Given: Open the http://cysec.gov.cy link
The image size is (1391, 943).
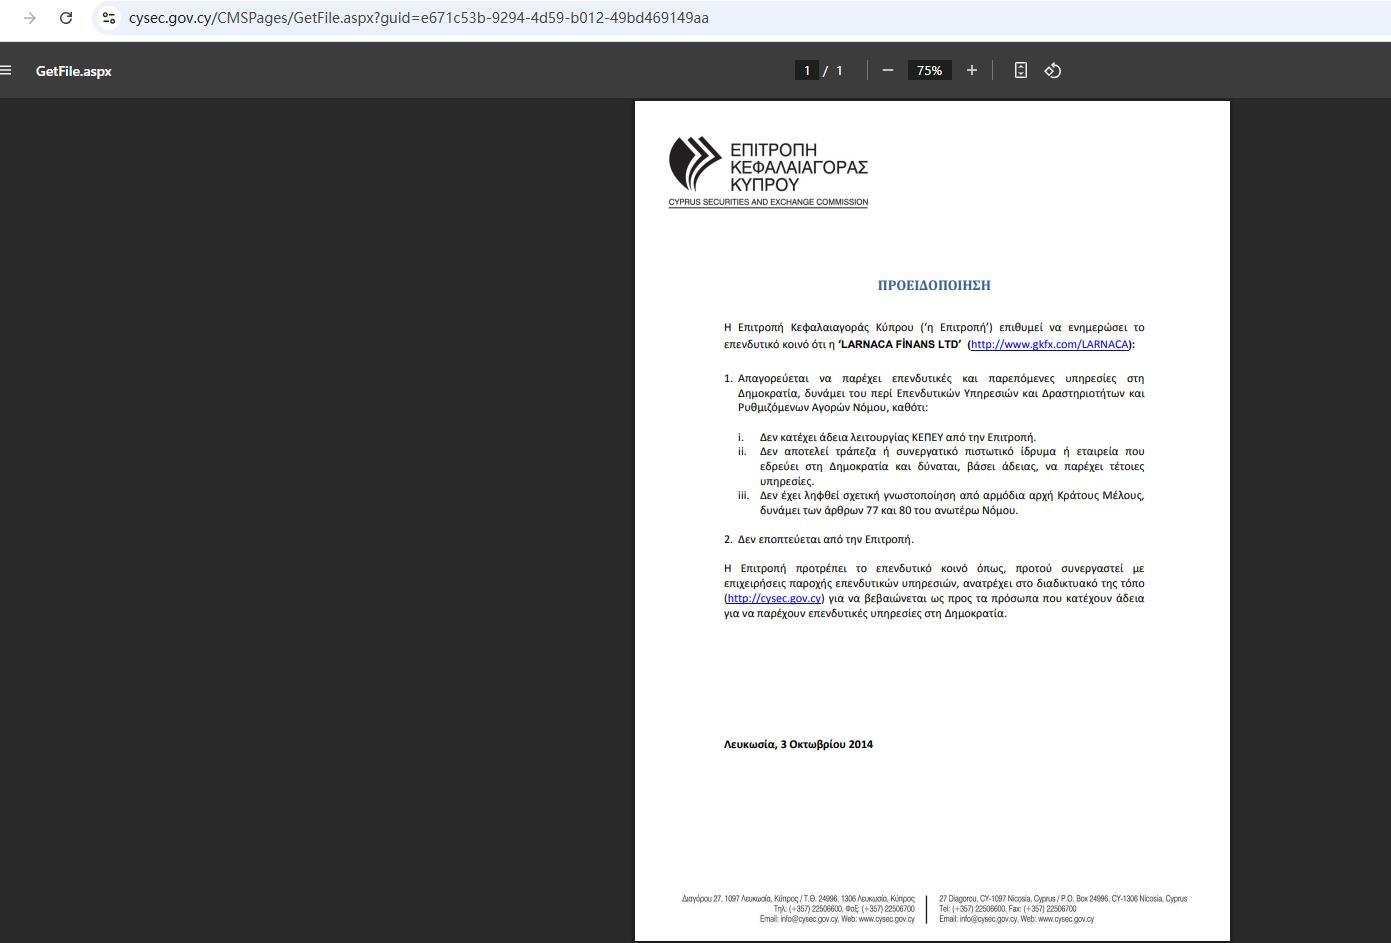Looking at the screenshot, I should coord(774,598).
